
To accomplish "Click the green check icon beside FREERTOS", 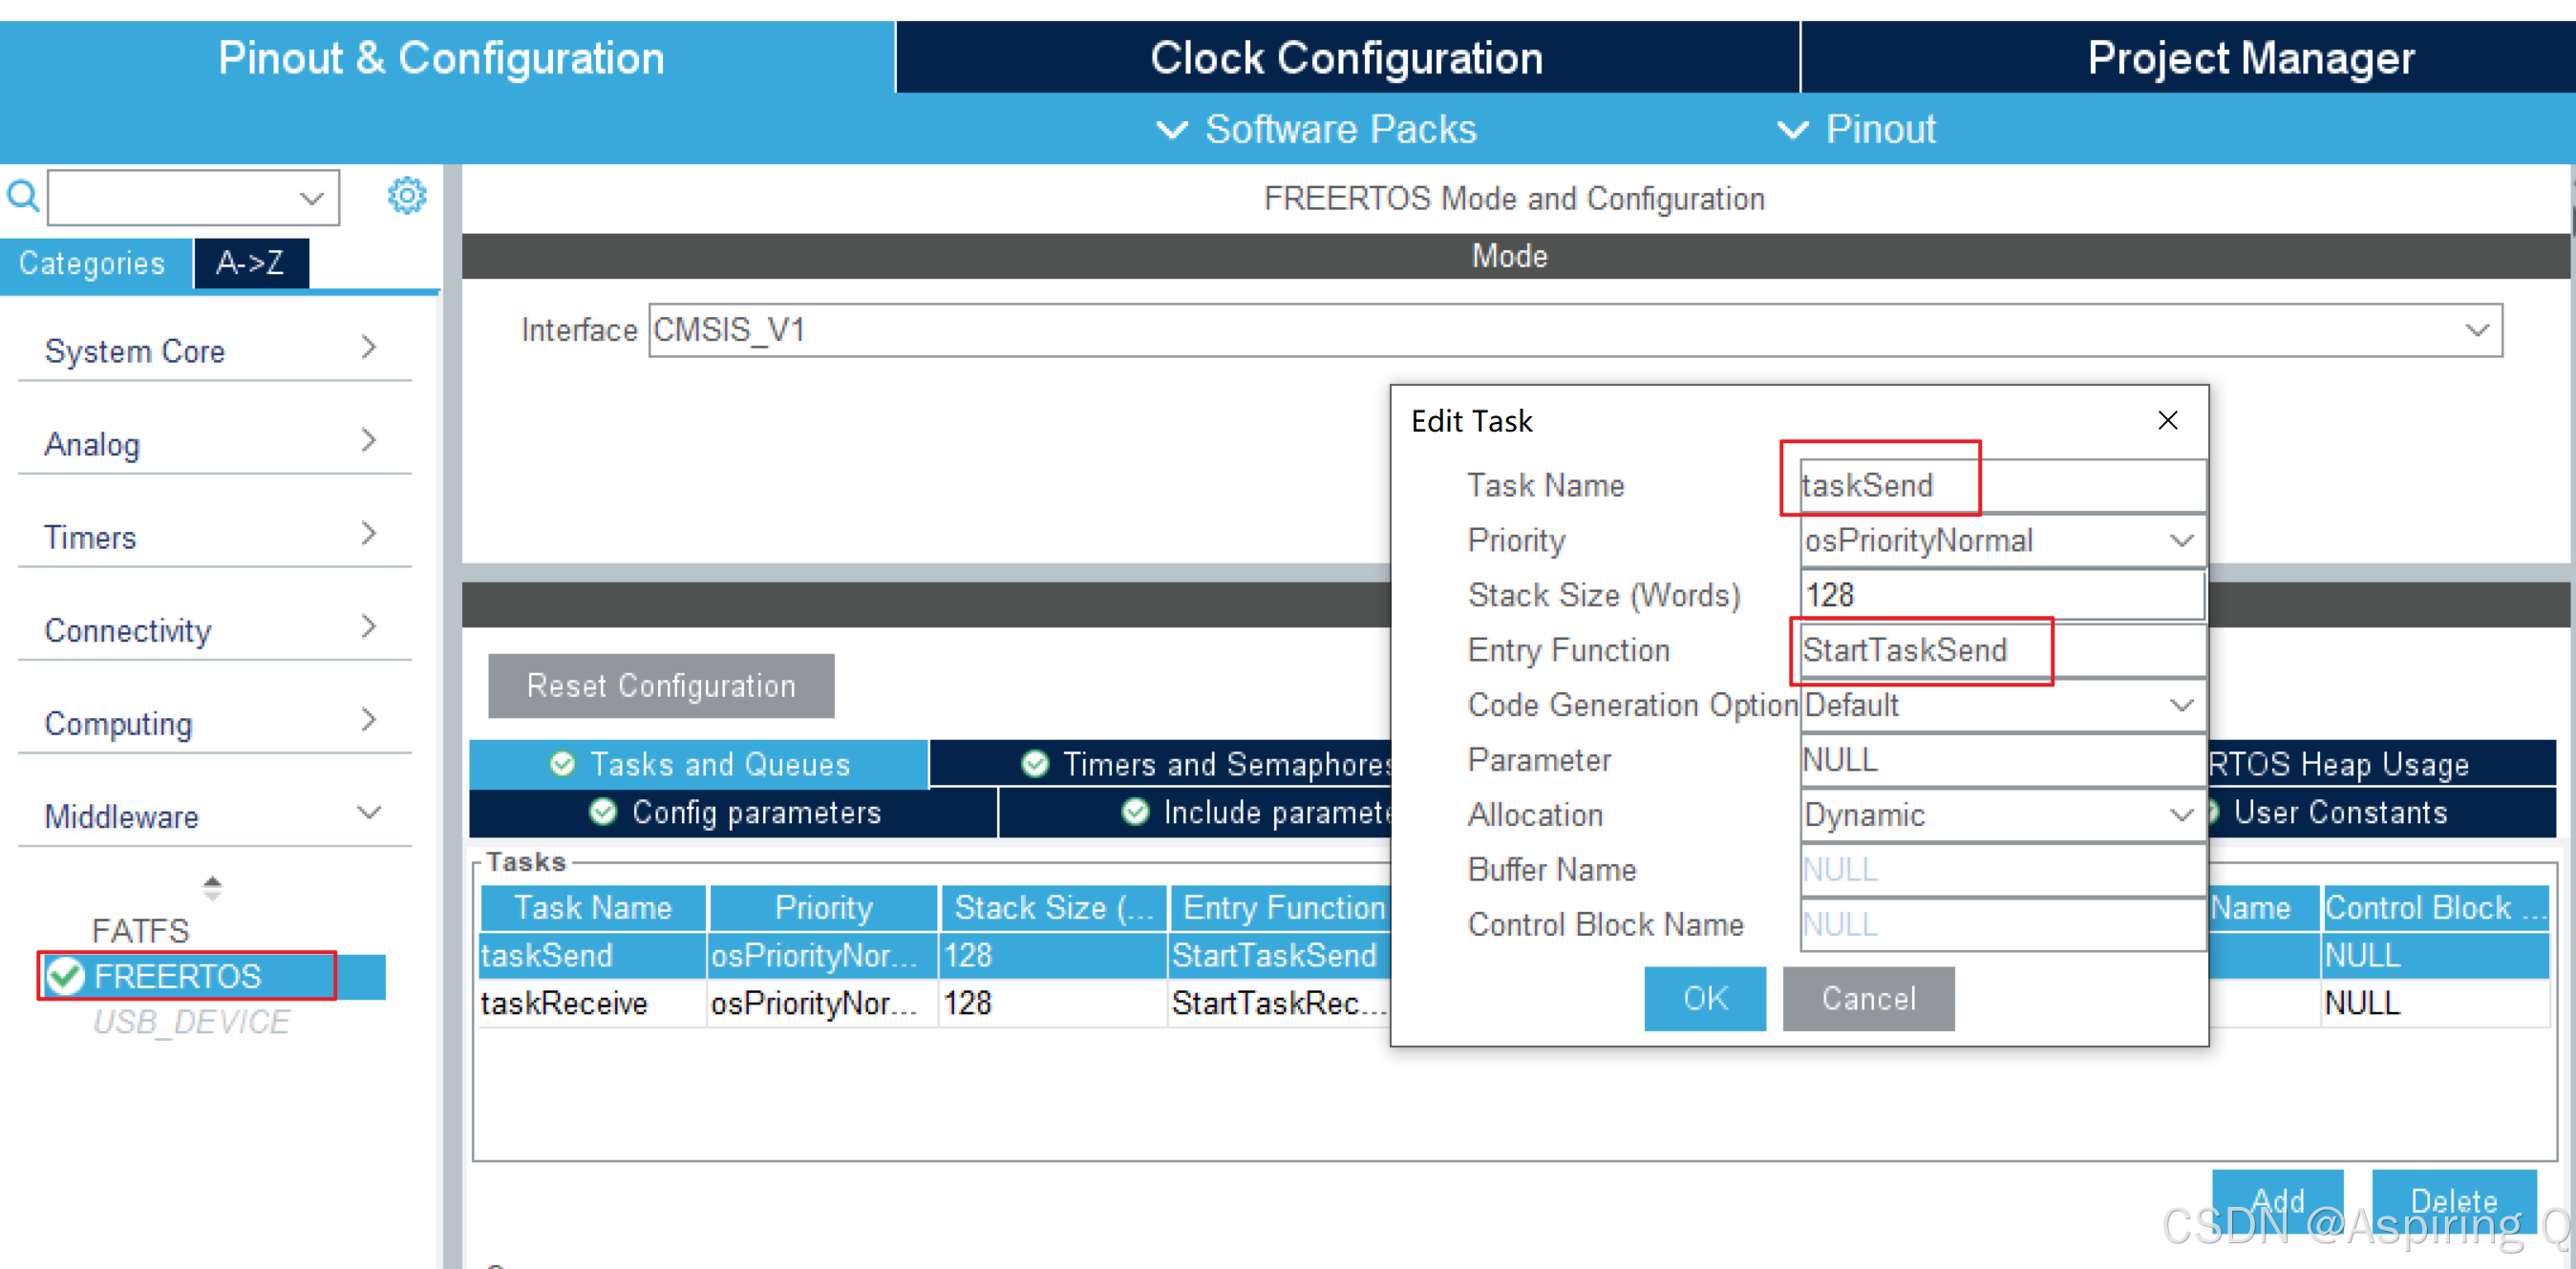I will click(67, 976).
